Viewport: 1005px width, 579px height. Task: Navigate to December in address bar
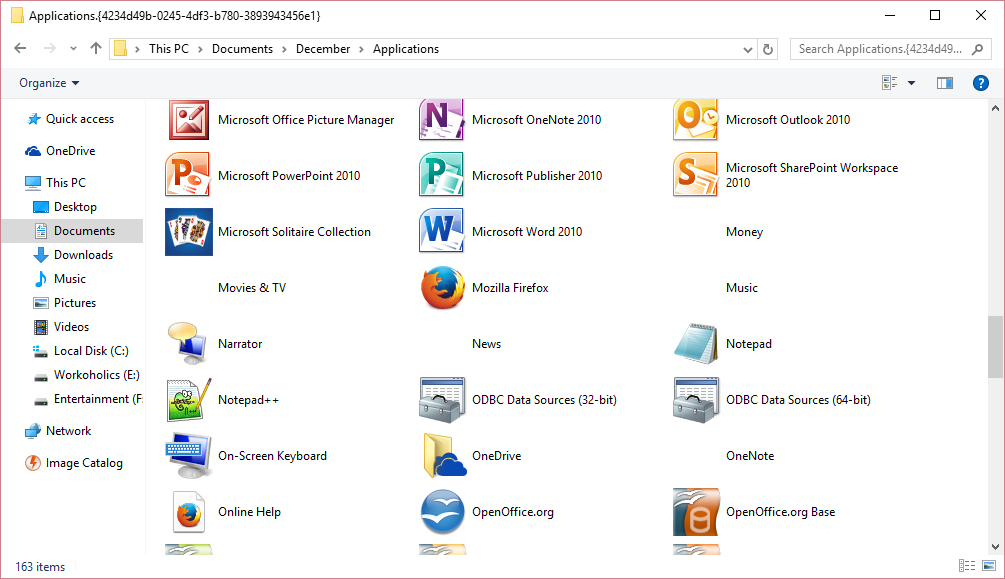coord(323,49)
